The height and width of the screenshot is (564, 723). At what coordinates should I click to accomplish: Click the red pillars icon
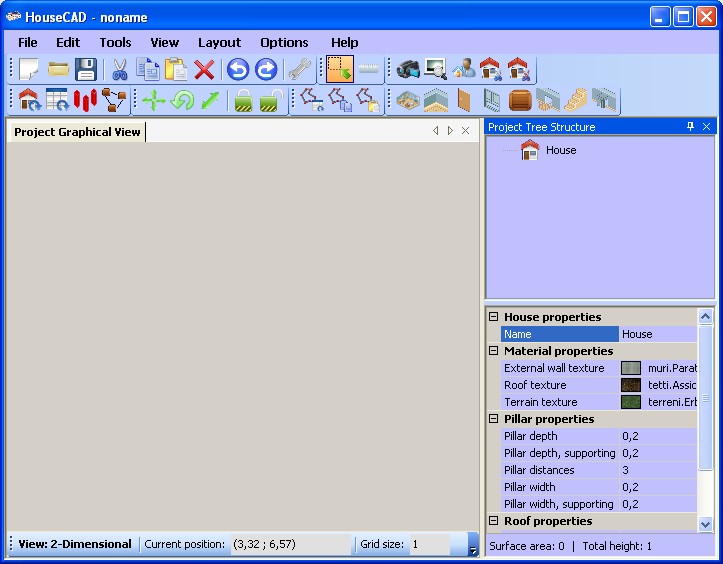point(85,100)
